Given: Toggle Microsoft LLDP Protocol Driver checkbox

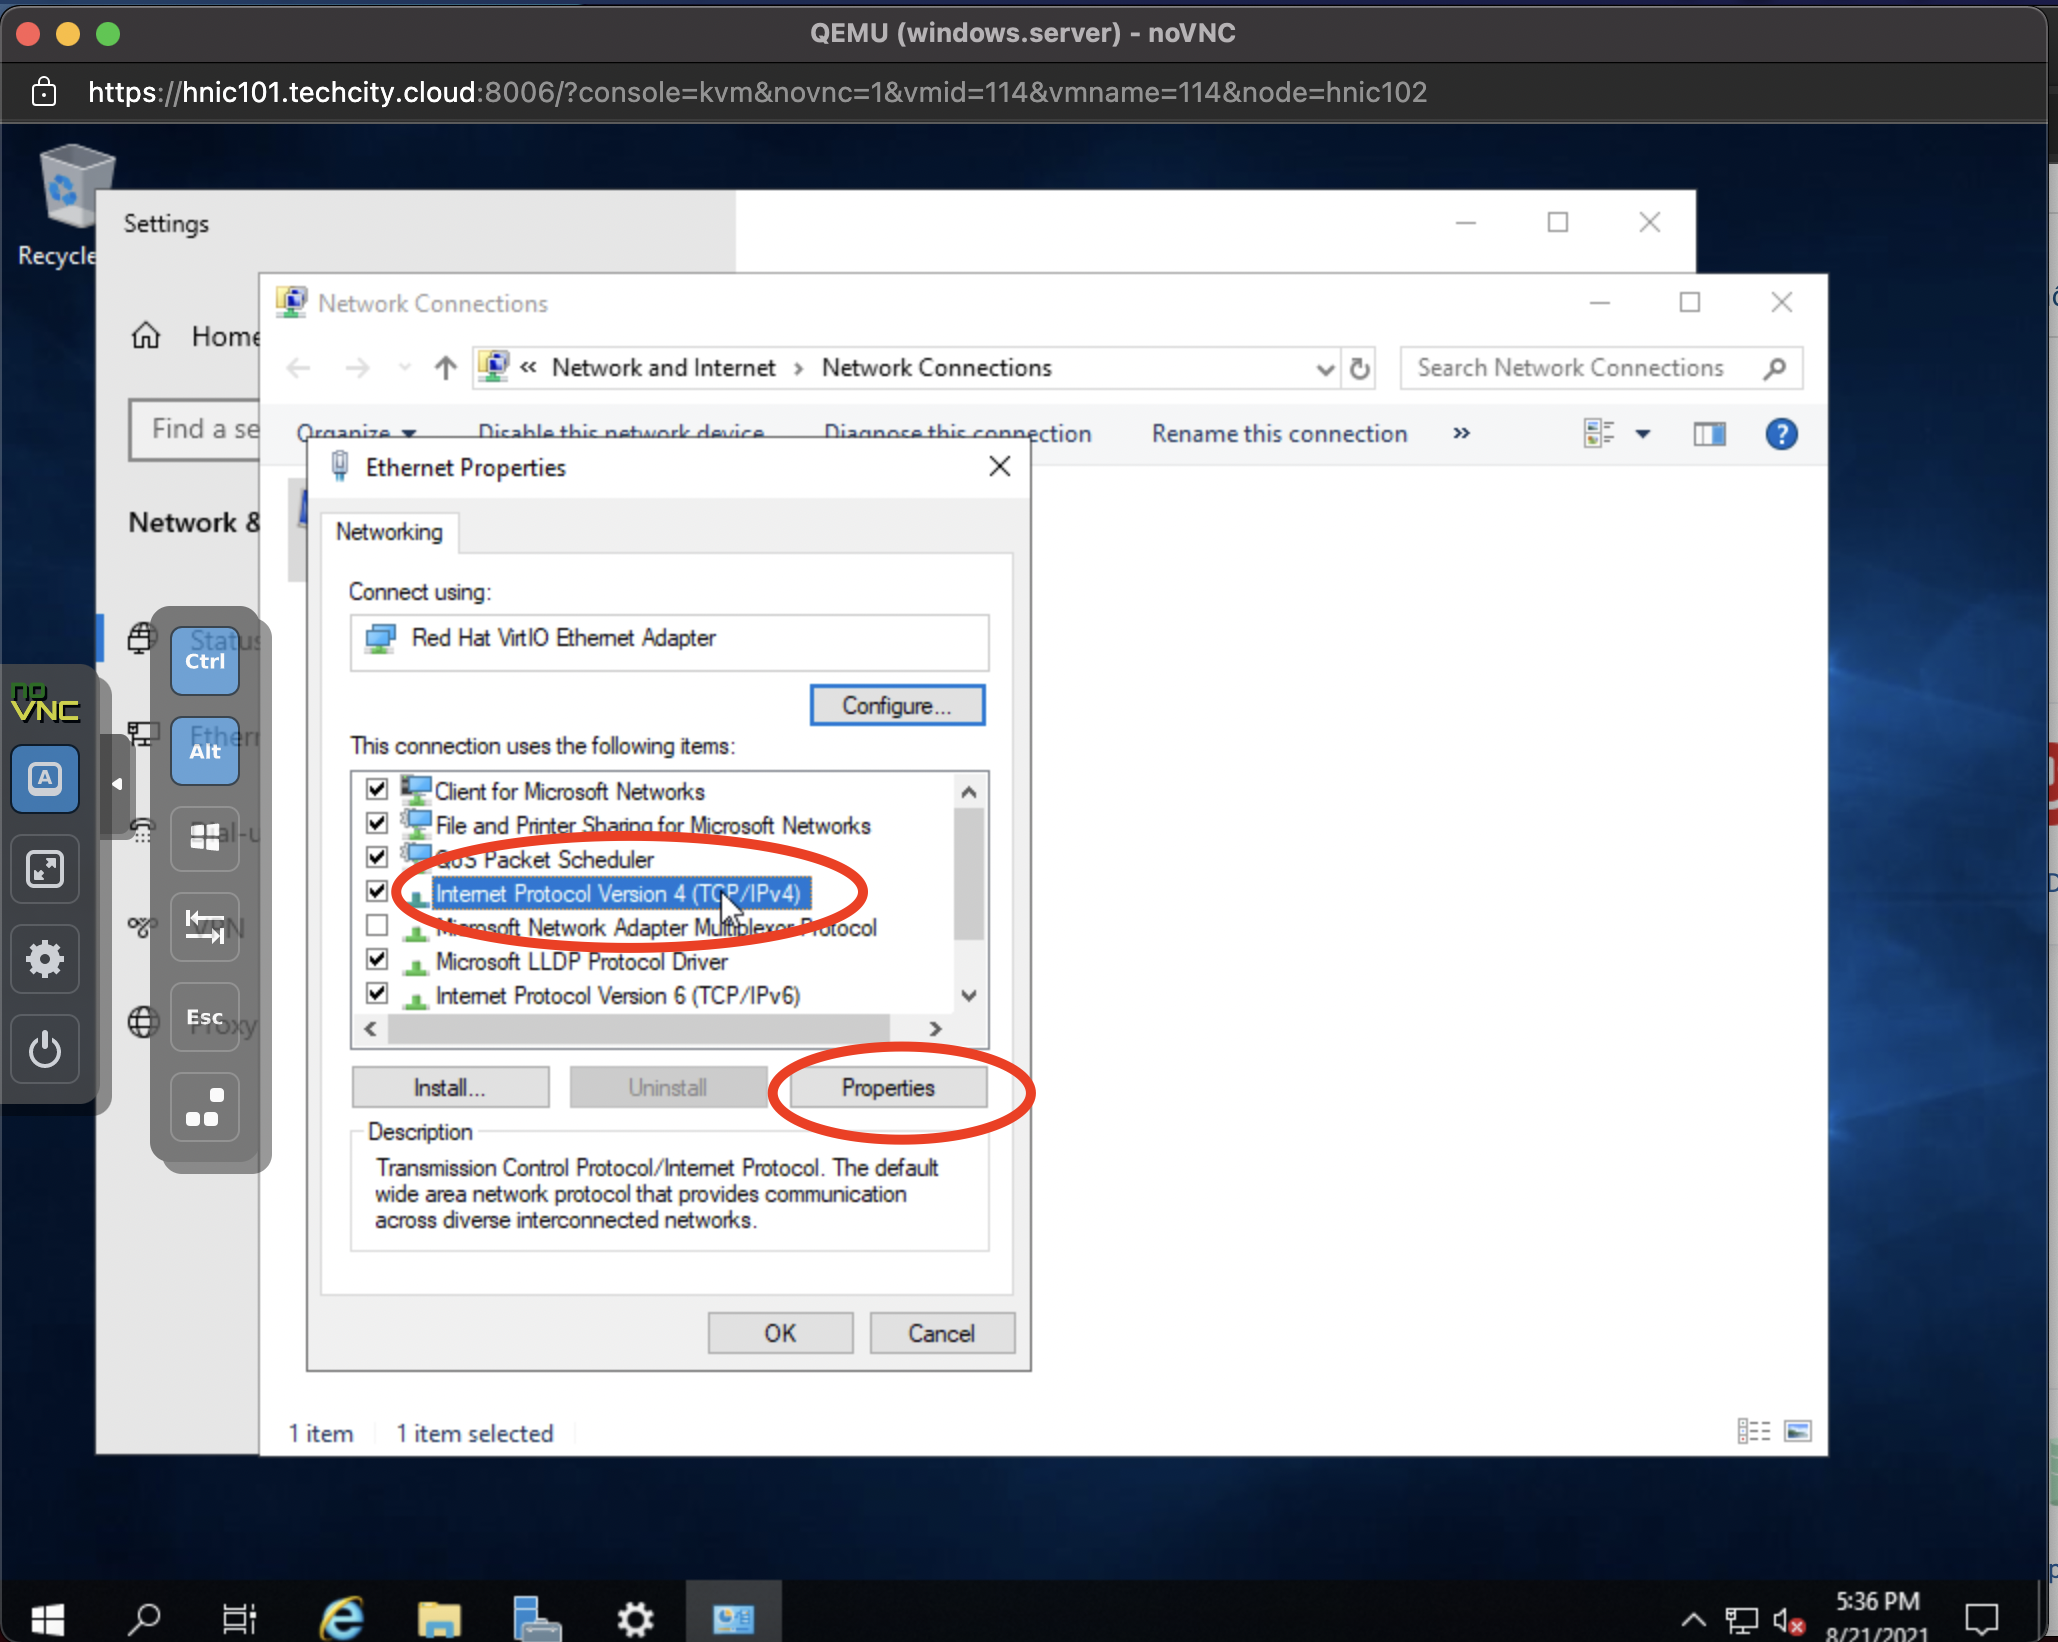Looking at the screenshot, I should (x=376, y=959).
